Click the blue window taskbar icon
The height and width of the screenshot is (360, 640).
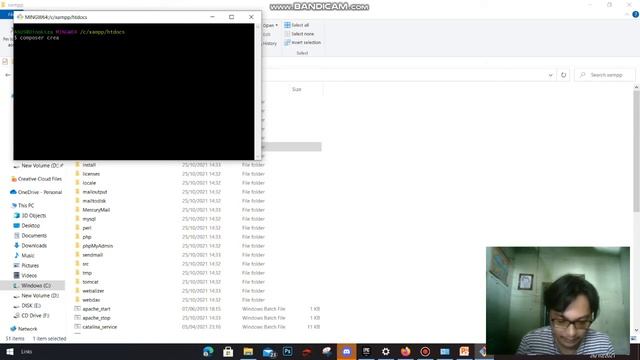[444, 351]
